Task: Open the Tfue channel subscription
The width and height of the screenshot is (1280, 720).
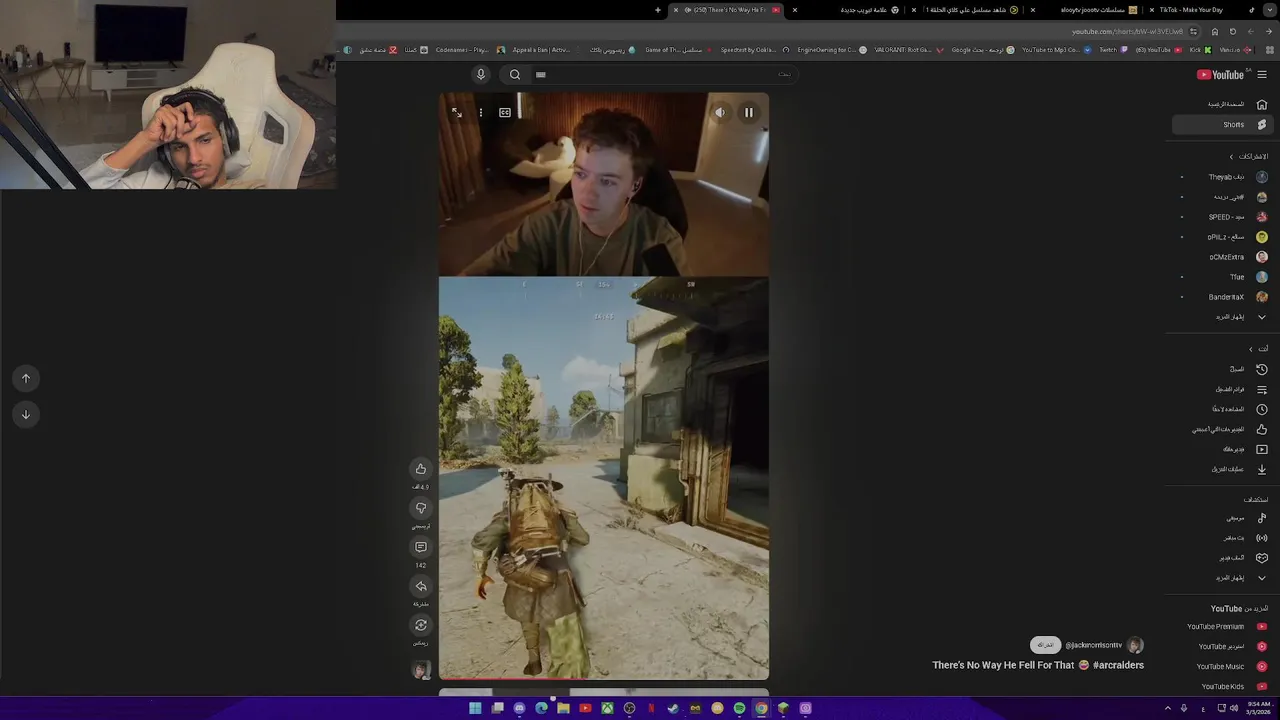Action: pos(1222,277)
